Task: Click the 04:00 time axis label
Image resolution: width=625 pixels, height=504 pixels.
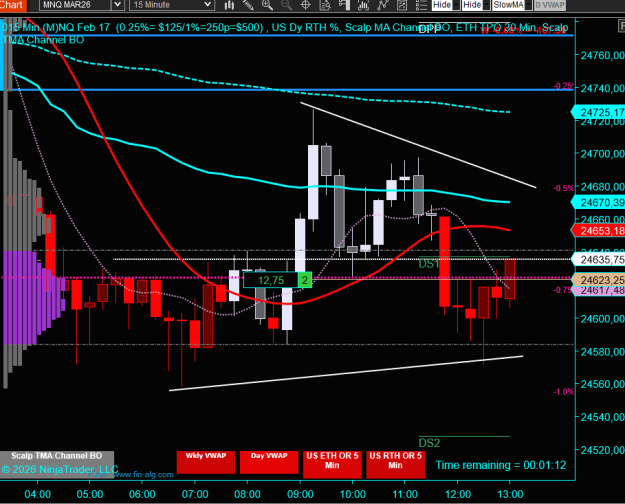Action: 37,494
